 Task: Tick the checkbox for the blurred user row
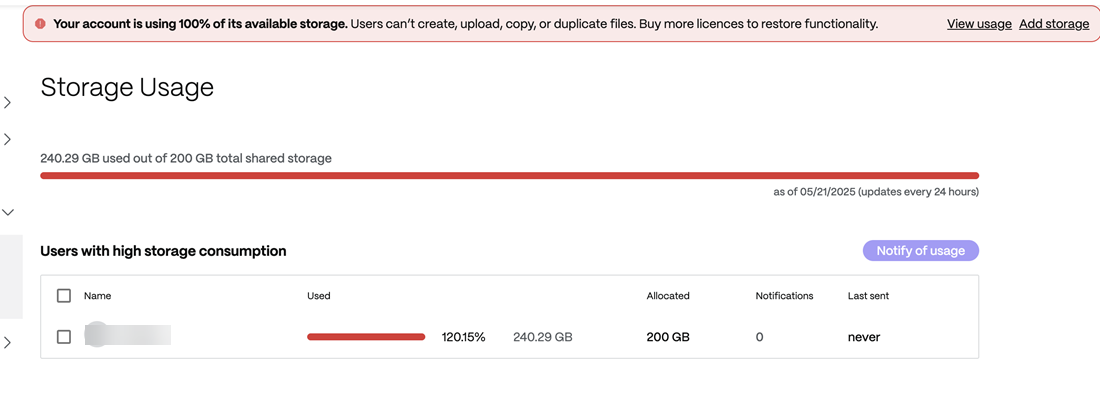point(64,337)
